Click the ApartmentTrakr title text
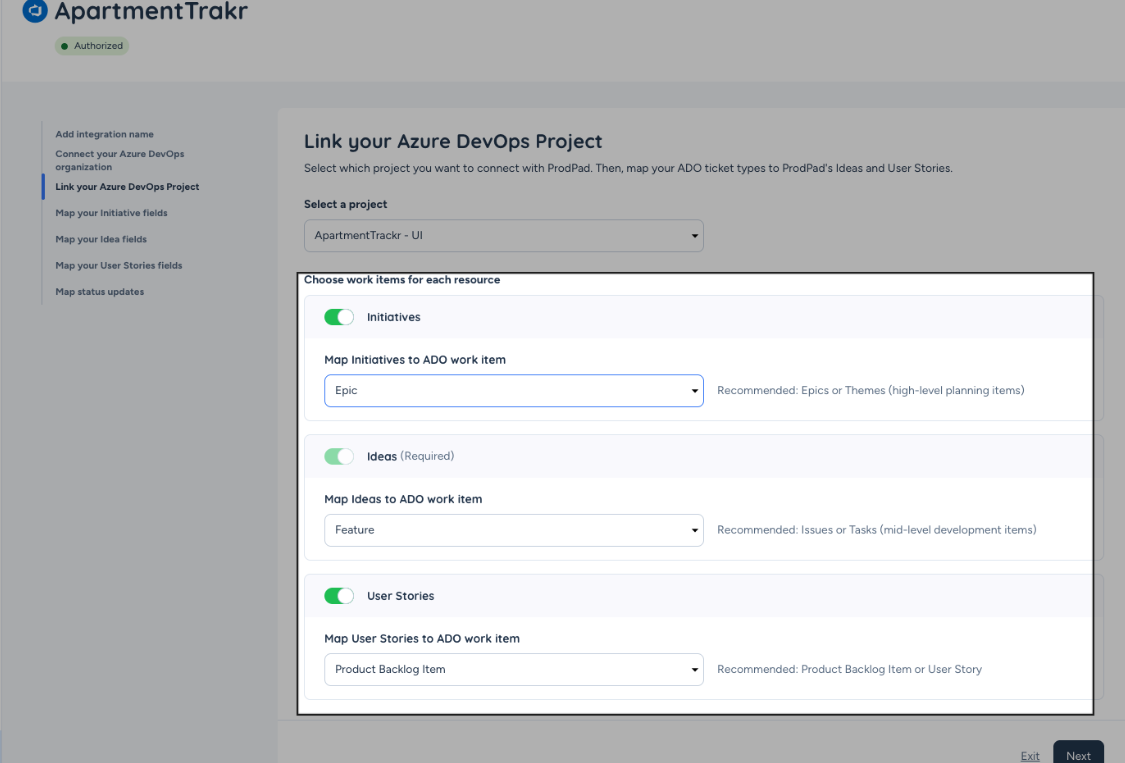This screenshot has height=763, width=1125. coord(151,11)
